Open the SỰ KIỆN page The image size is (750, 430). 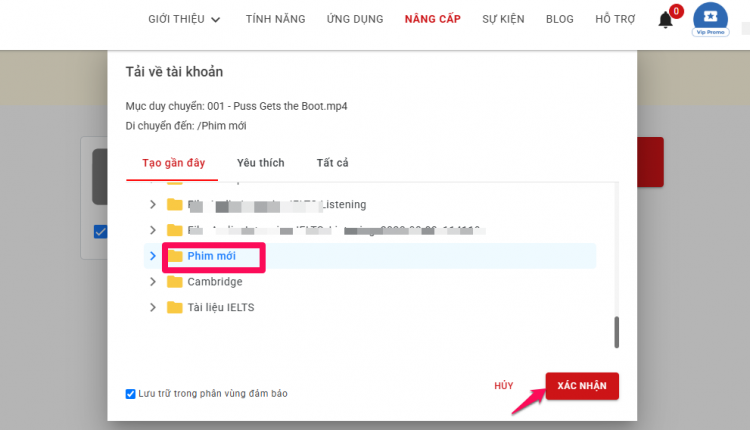click(x=503, y=19)
